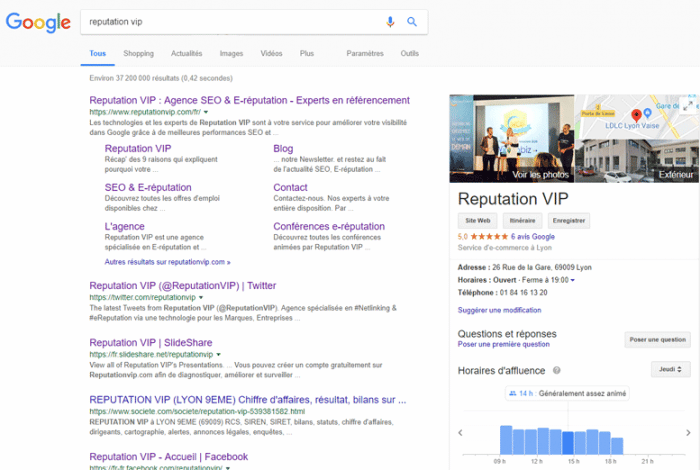Viewport: 700px width, 470px height.
Task: Click the Enregistrer button
Action: (569, 220)
